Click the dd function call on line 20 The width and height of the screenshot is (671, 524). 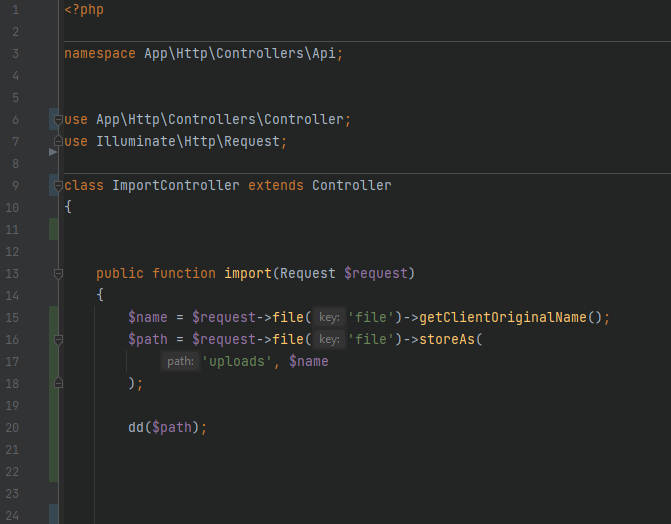click(x=136, y=428)
